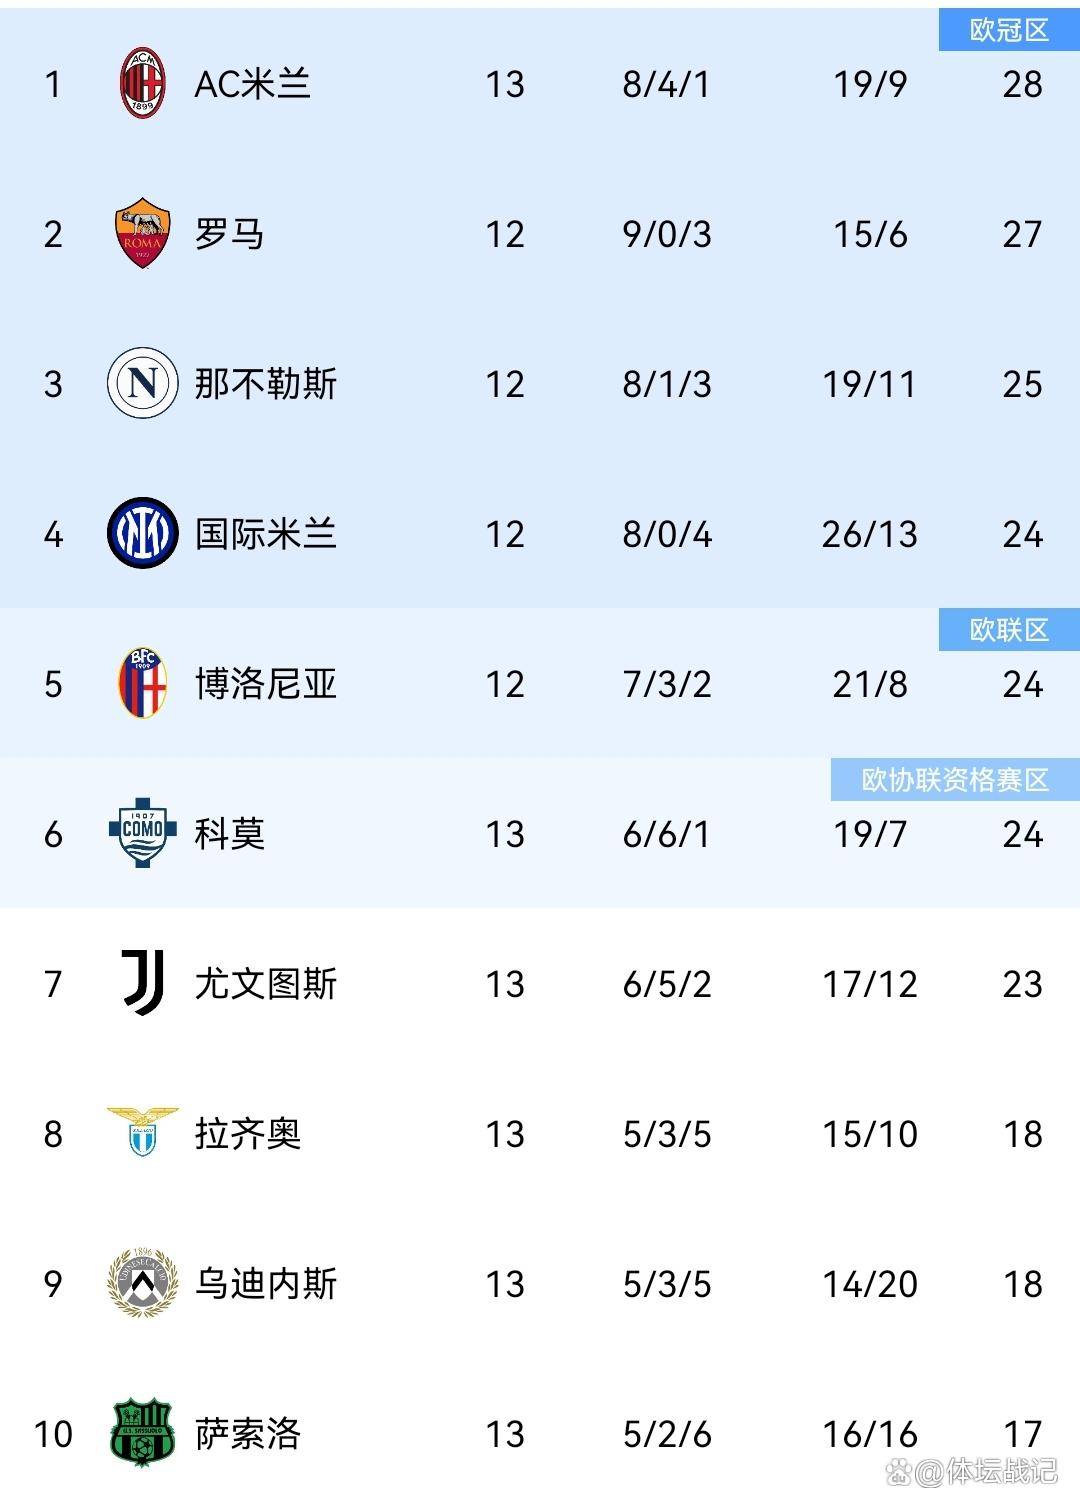Click 博洛尼亚 points value 24
The width and height of the screenshot is (1080, 1510).
(1022, 685)
